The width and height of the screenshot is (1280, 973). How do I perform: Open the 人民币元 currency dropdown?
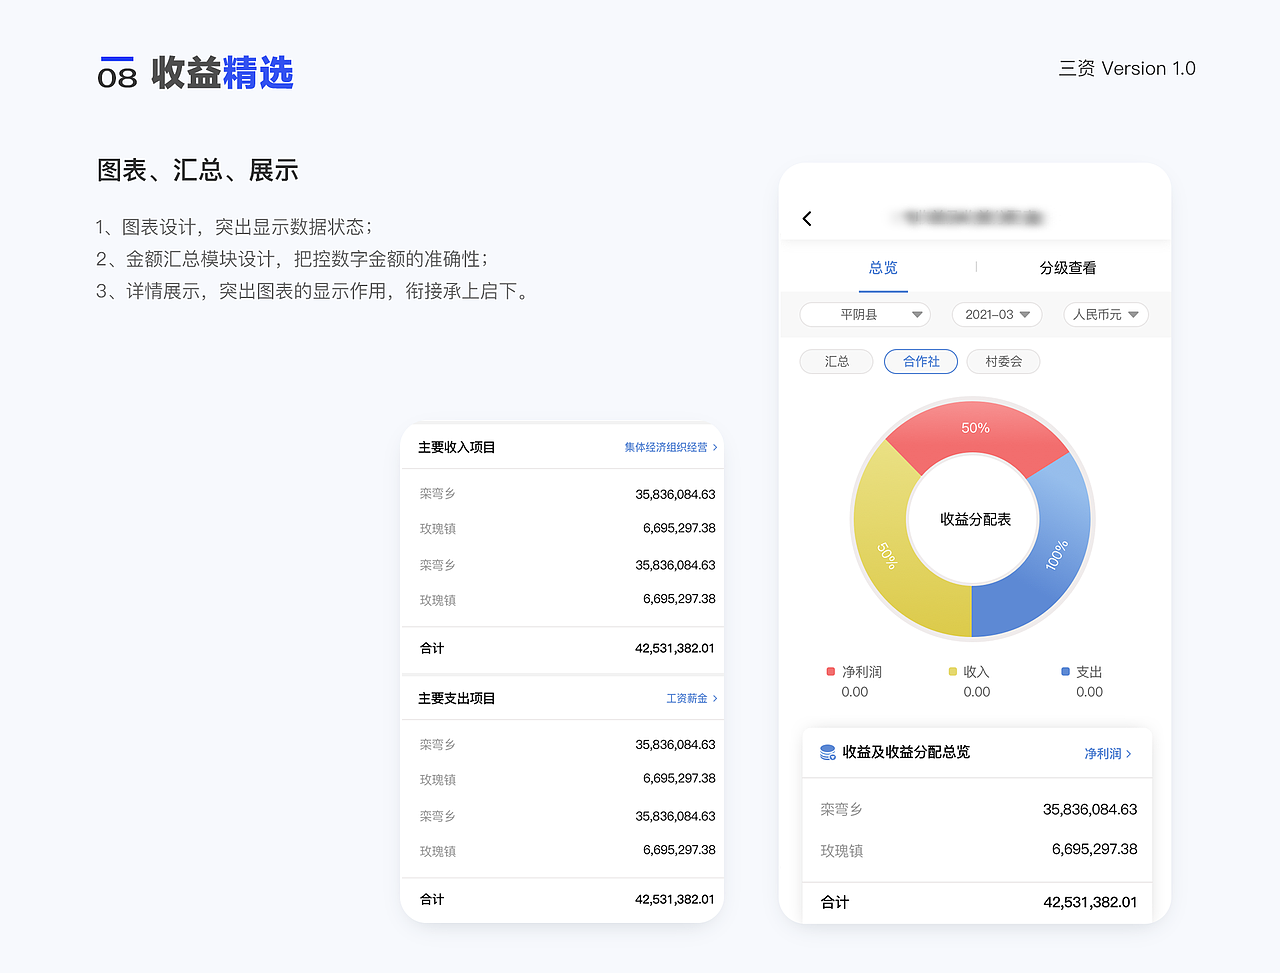(1105, 314)
